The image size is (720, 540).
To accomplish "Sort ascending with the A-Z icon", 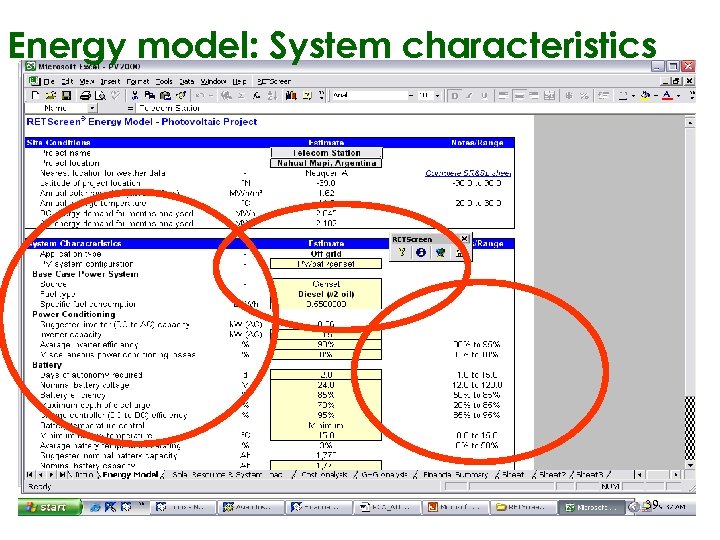I will coord(272,96).
